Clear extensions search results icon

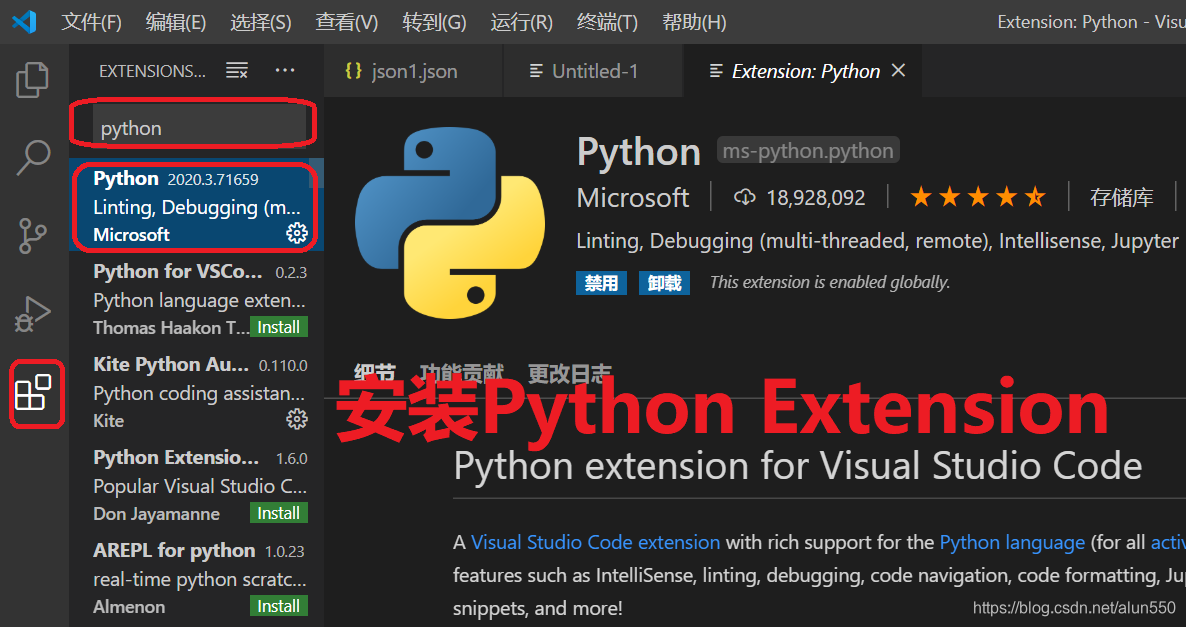pos(237,70)
